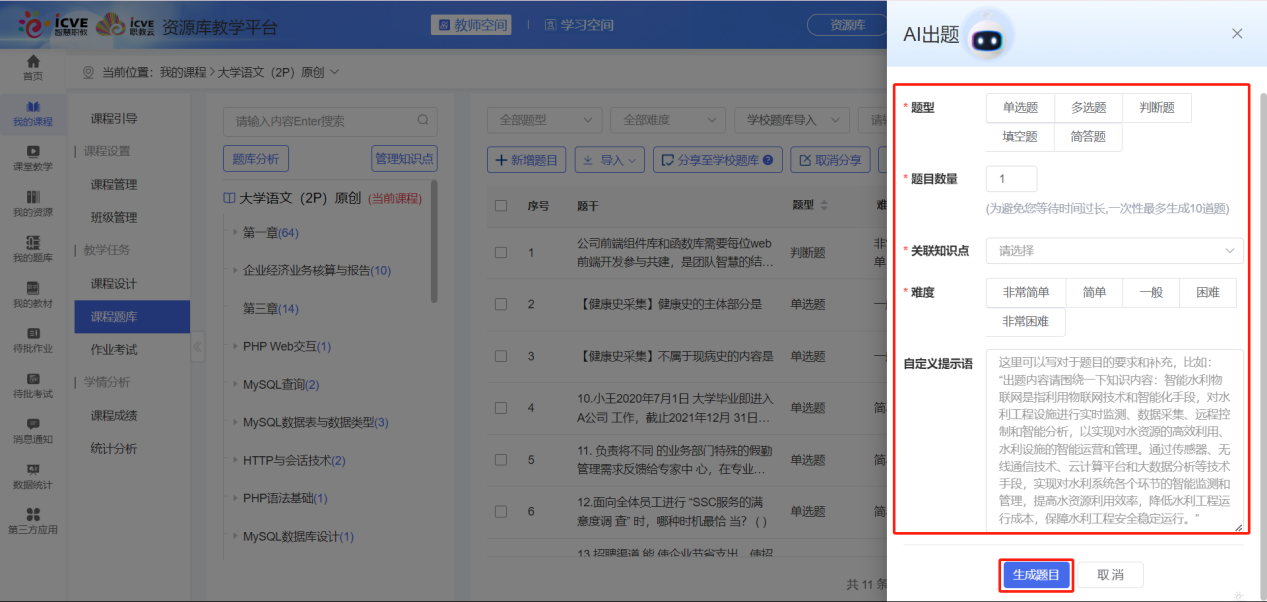Click 分享至学校题库 button
Screen dimensions: 1267x602
pos(717,158)
